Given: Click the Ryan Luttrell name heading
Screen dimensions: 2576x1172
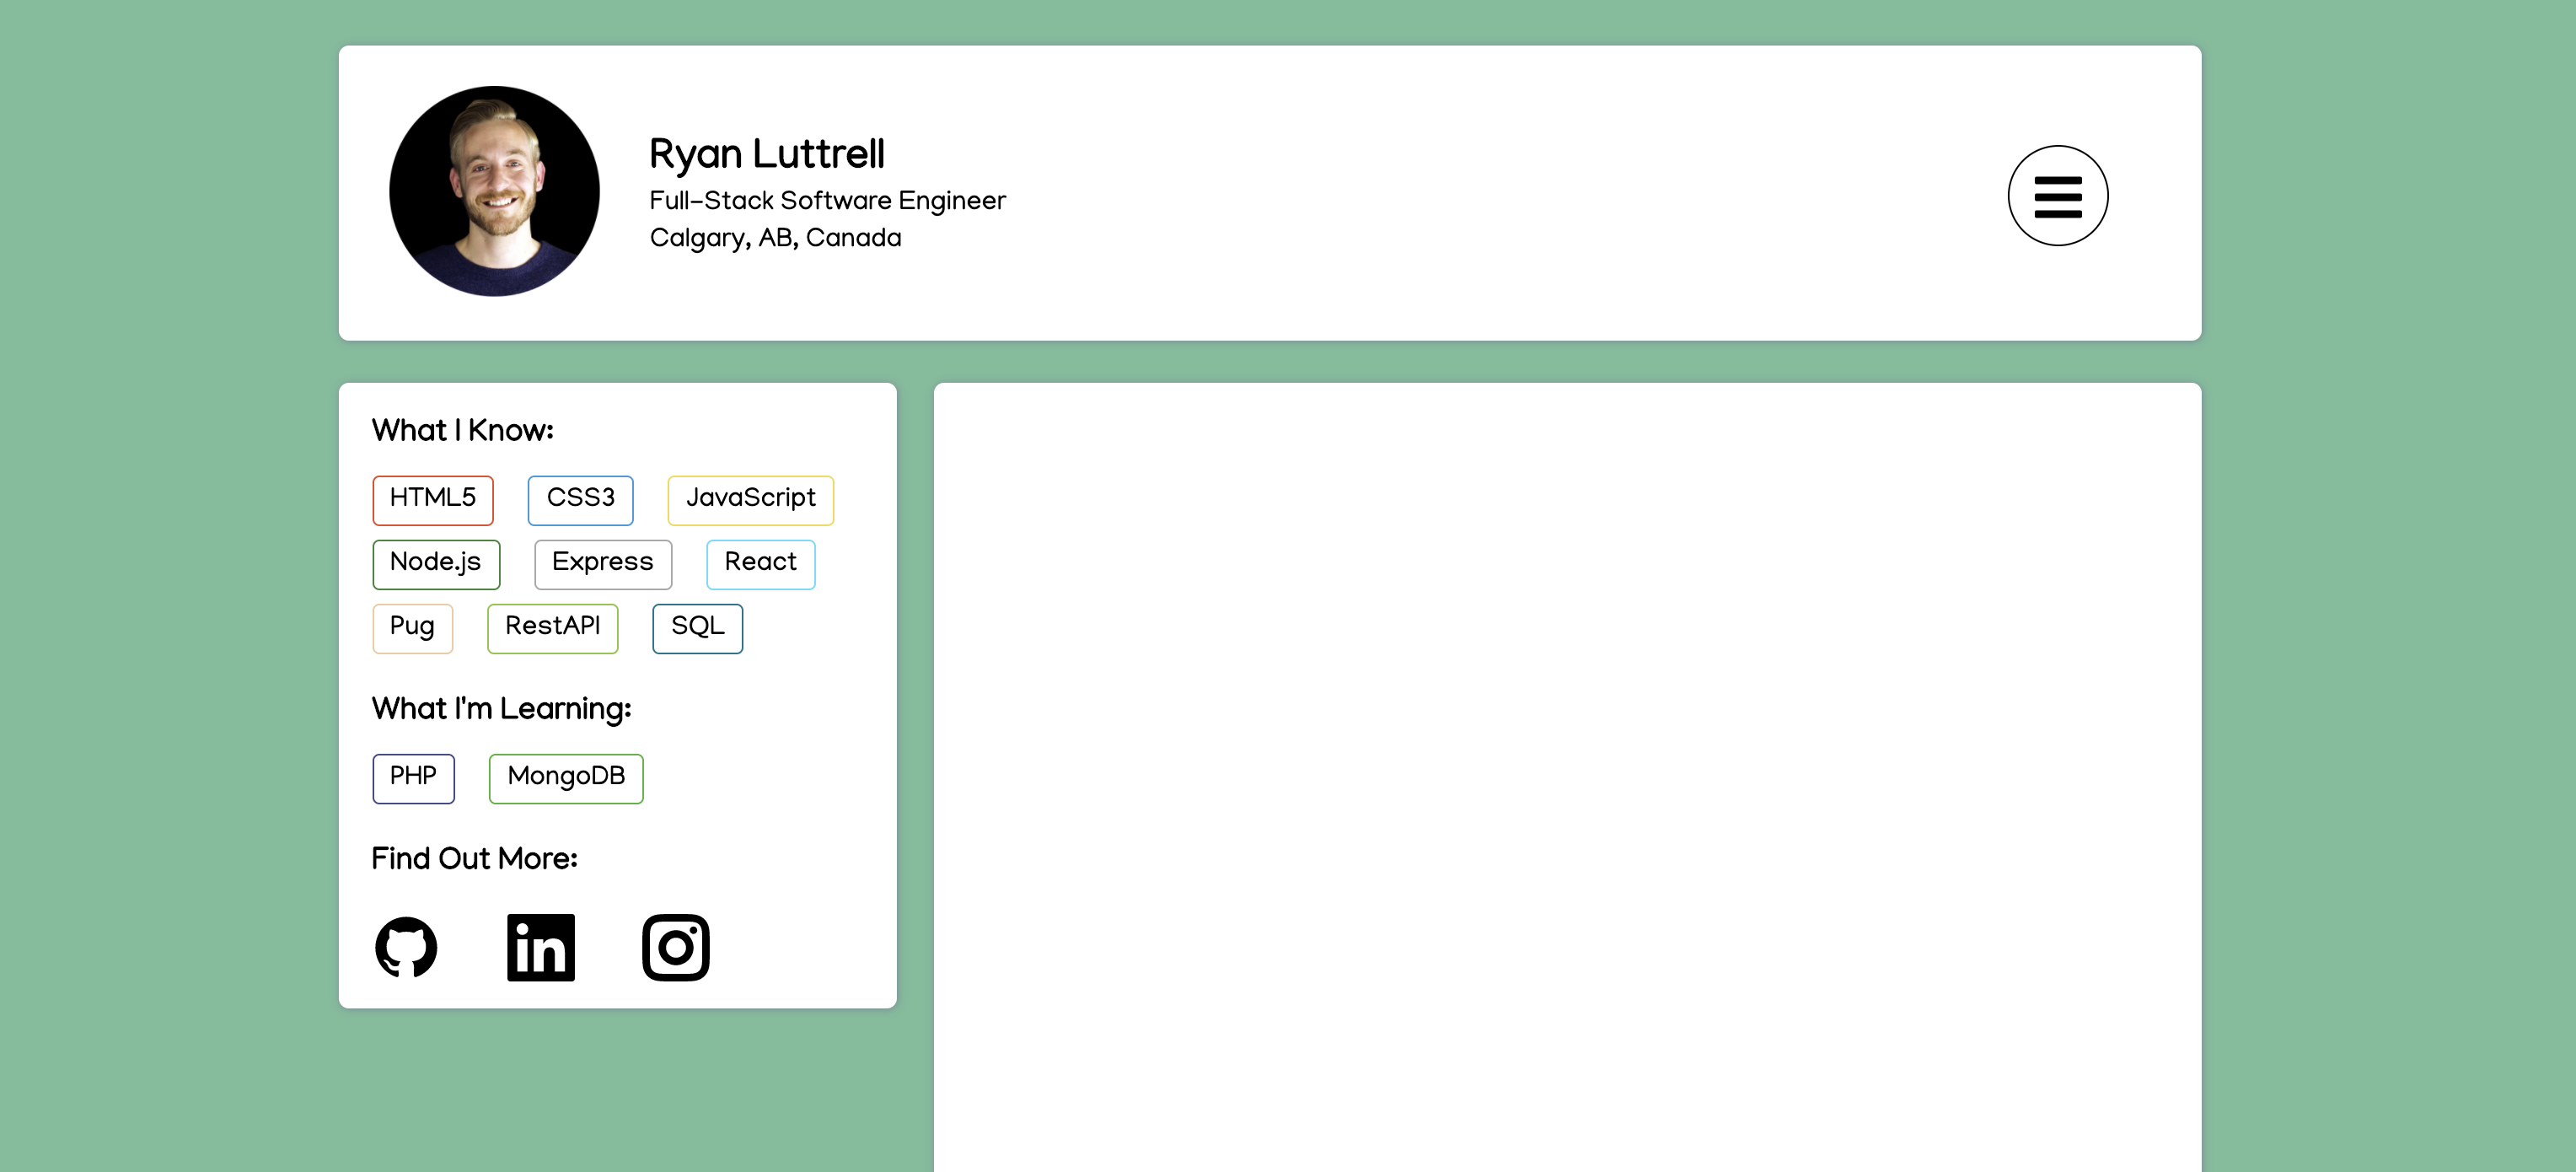Looking at the screenshot, I should (766, 155).
